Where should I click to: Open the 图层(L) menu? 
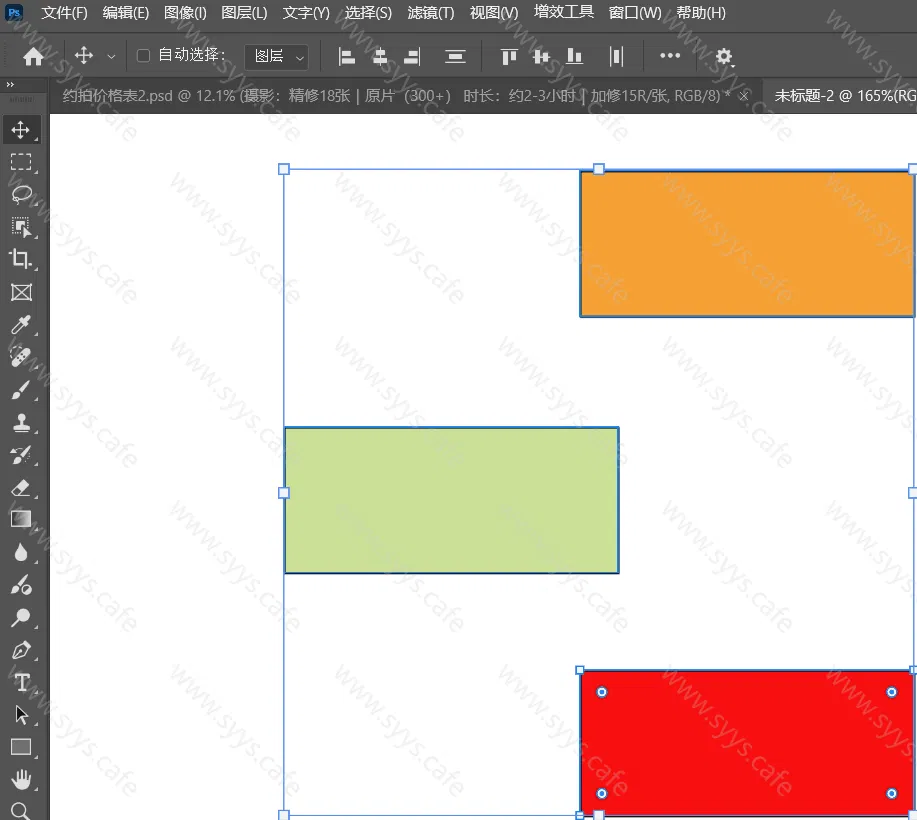pos(244,12)
